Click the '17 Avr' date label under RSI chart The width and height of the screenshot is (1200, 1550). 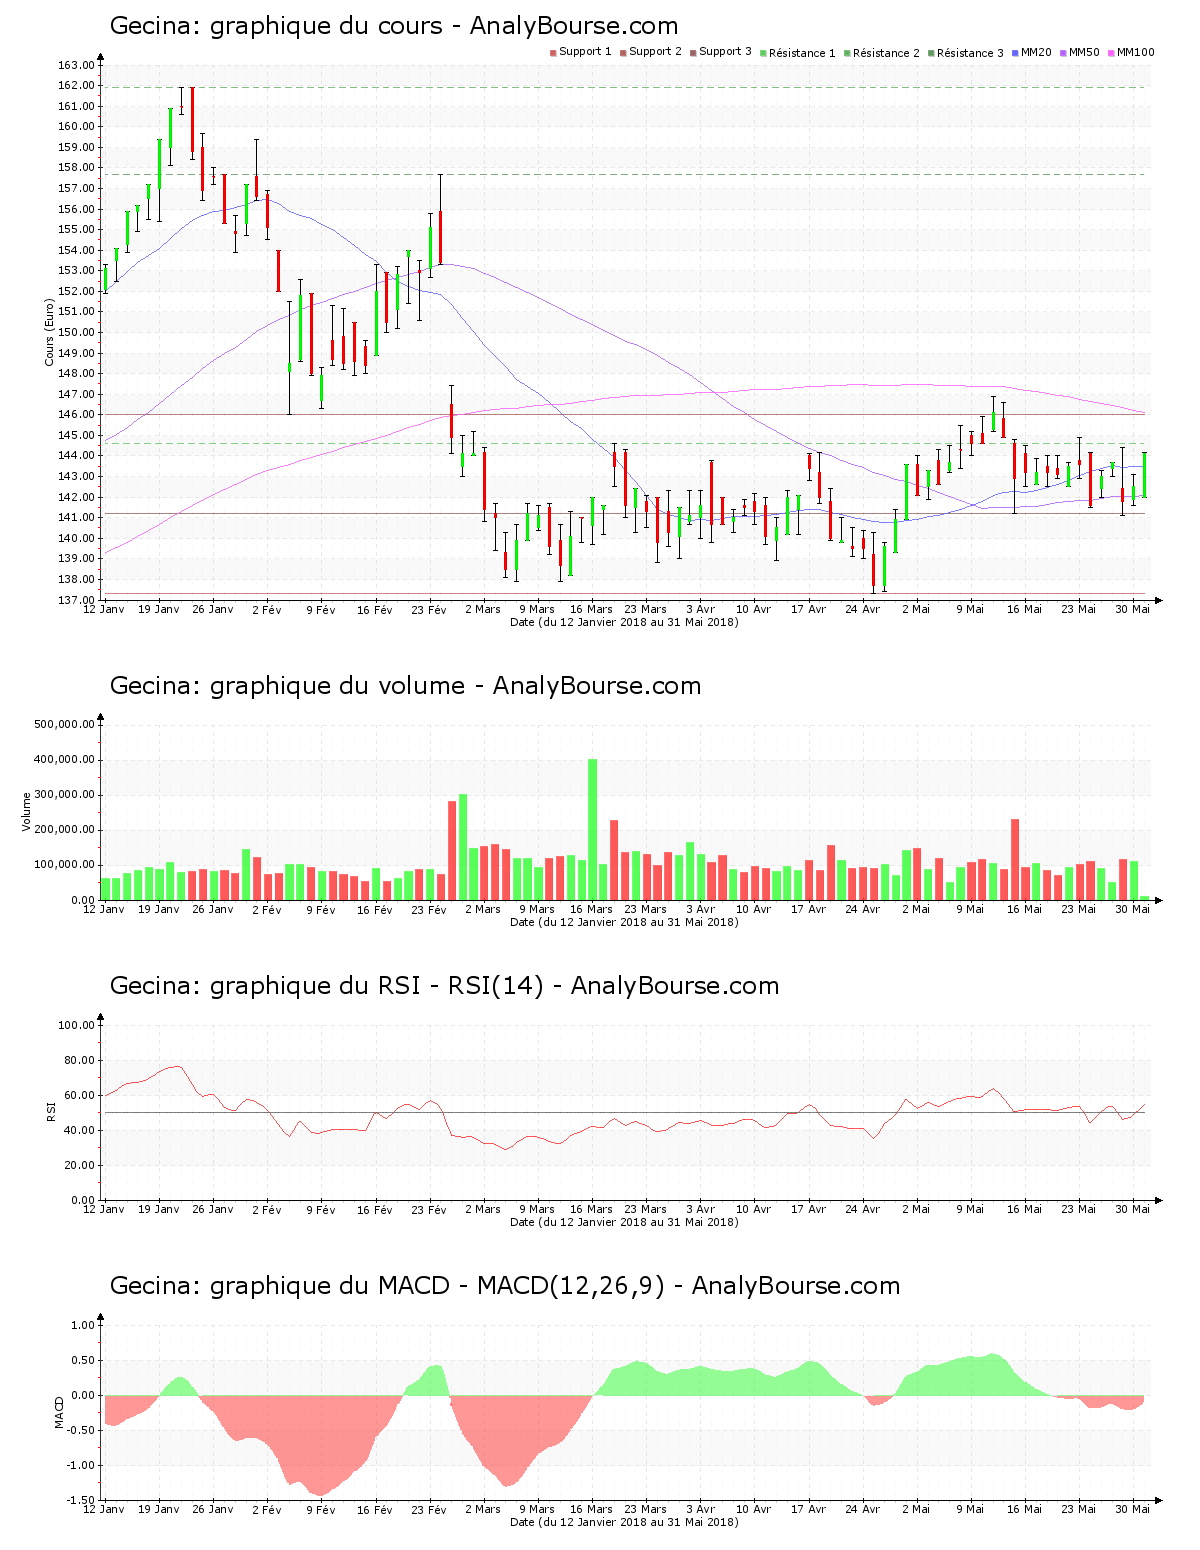808,1209
